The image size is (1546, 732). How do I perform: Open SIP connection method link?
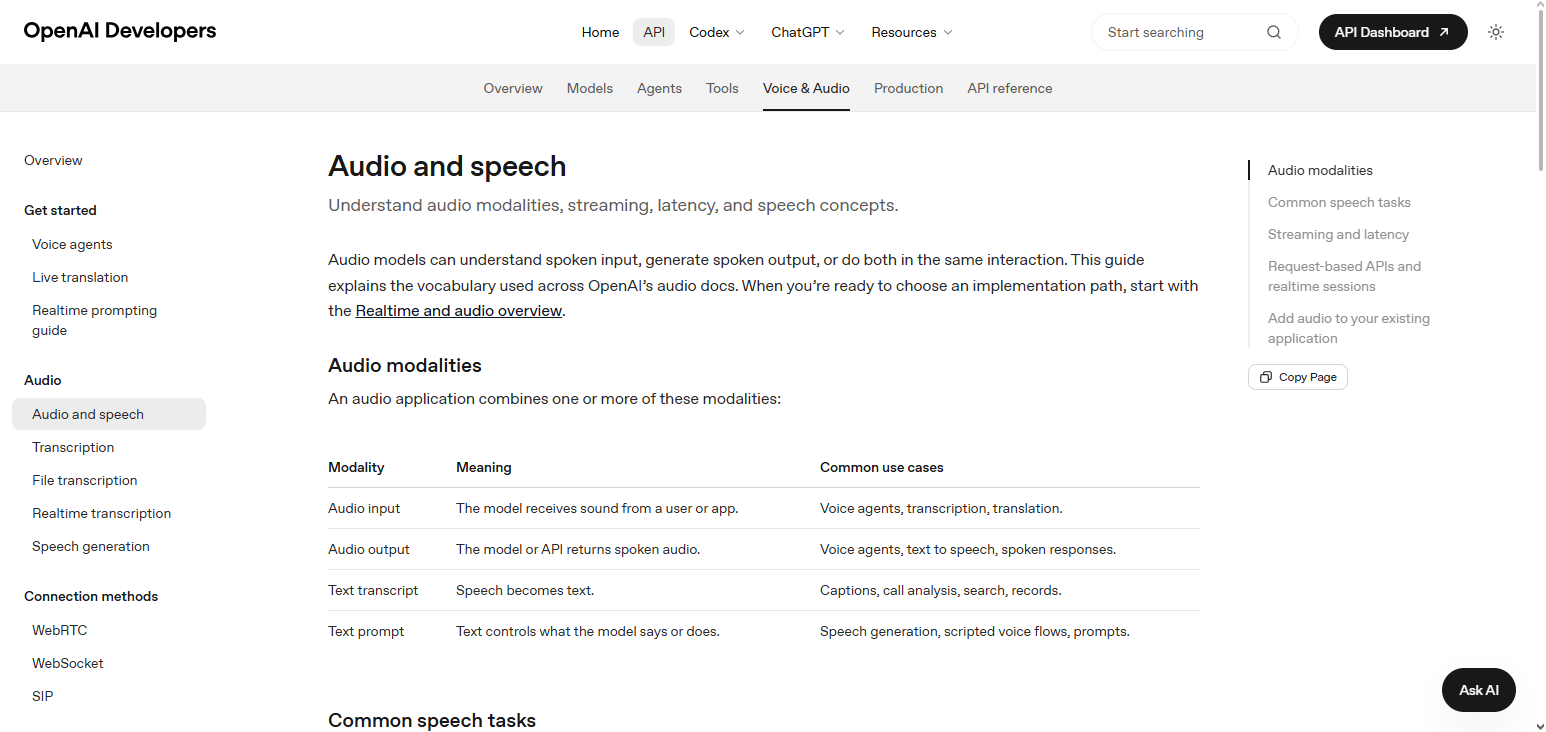(x=43, y=696)
